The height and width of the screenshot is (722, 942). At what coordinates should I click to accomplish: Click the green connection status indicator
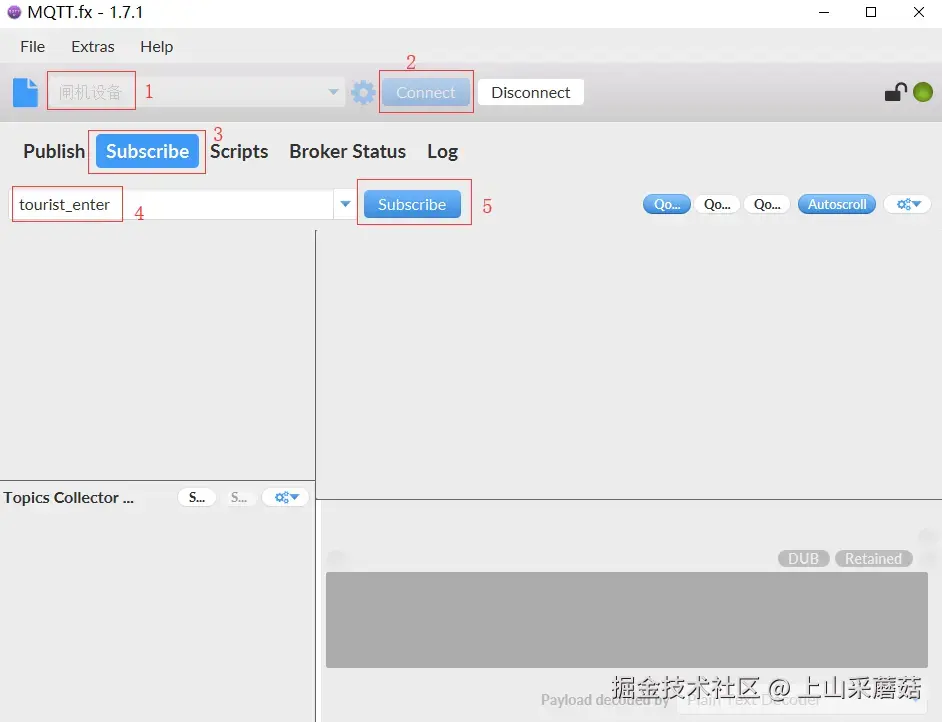923,92
